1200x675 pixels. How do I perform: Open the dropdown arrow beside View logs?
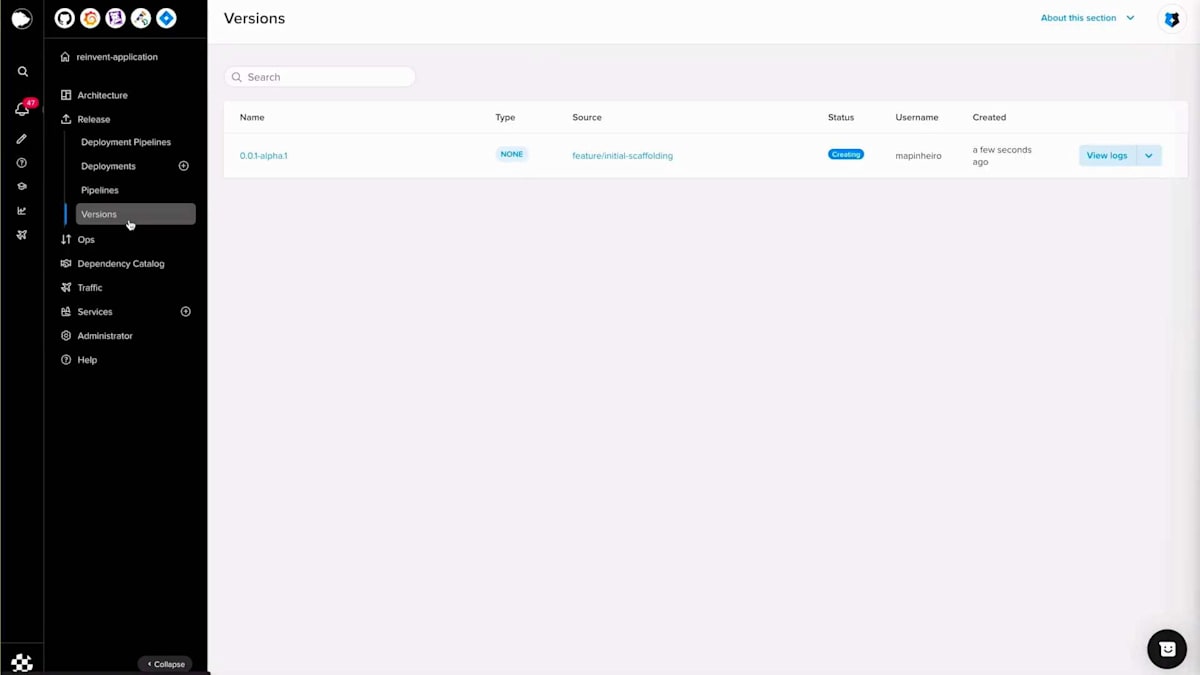pos(1149,155)
